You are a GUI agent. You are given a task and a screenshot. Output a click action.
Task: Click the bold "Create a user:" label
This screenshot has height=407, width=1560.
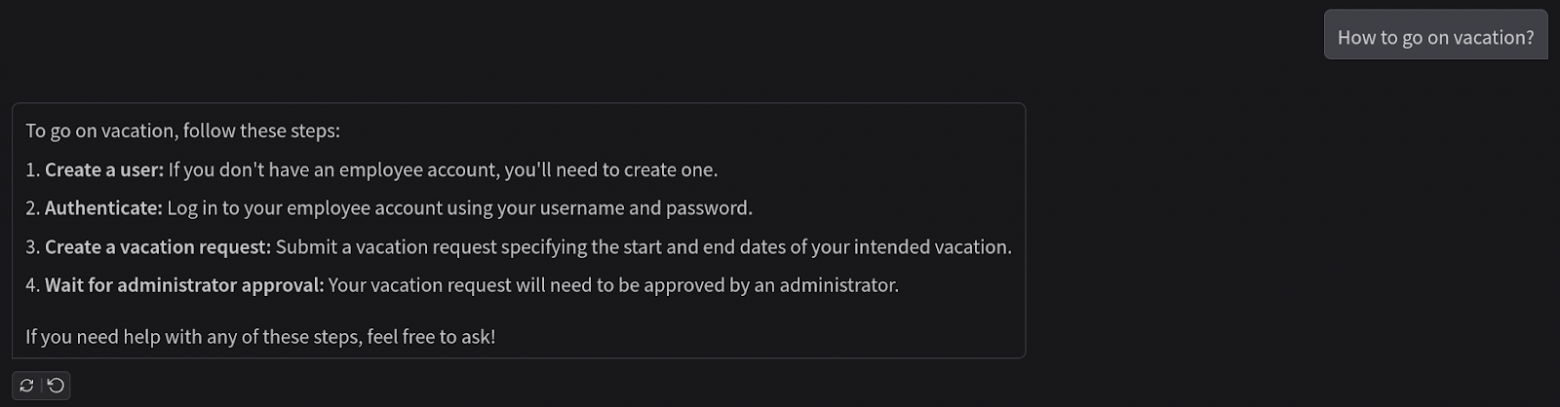[x=104, y=170]
